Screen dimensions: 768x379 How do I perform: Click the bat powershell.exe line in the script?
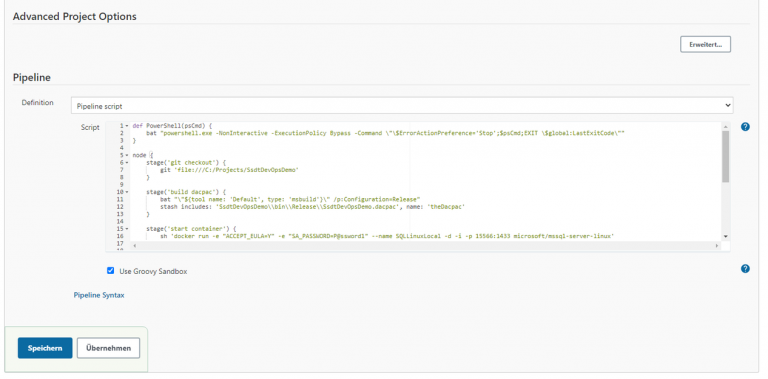pyautogui.click(x=386, y=133)
